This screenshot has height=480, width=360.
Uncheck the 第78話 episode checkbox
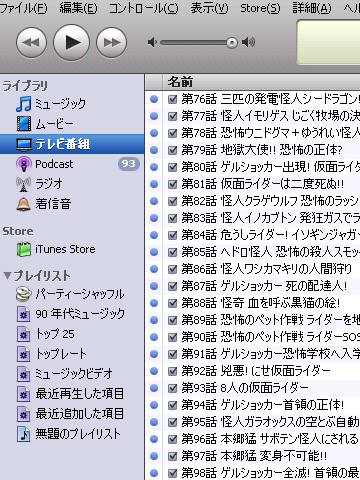tap(173, 133)
